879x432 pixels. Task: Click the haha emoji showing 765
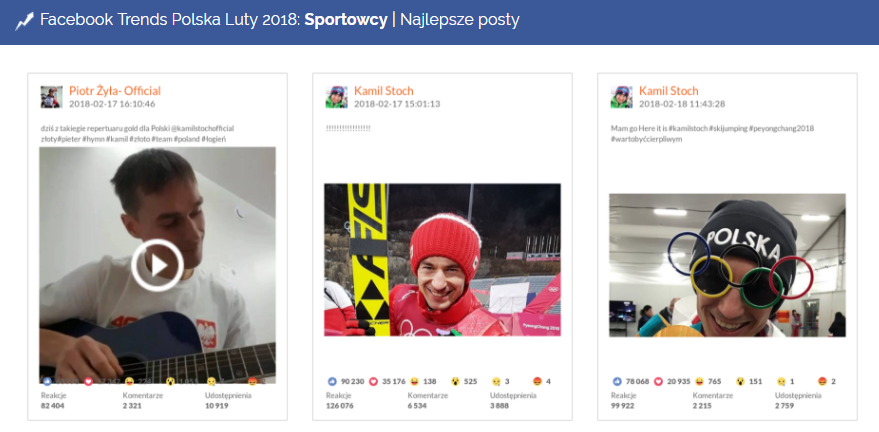tap(700, 381)
